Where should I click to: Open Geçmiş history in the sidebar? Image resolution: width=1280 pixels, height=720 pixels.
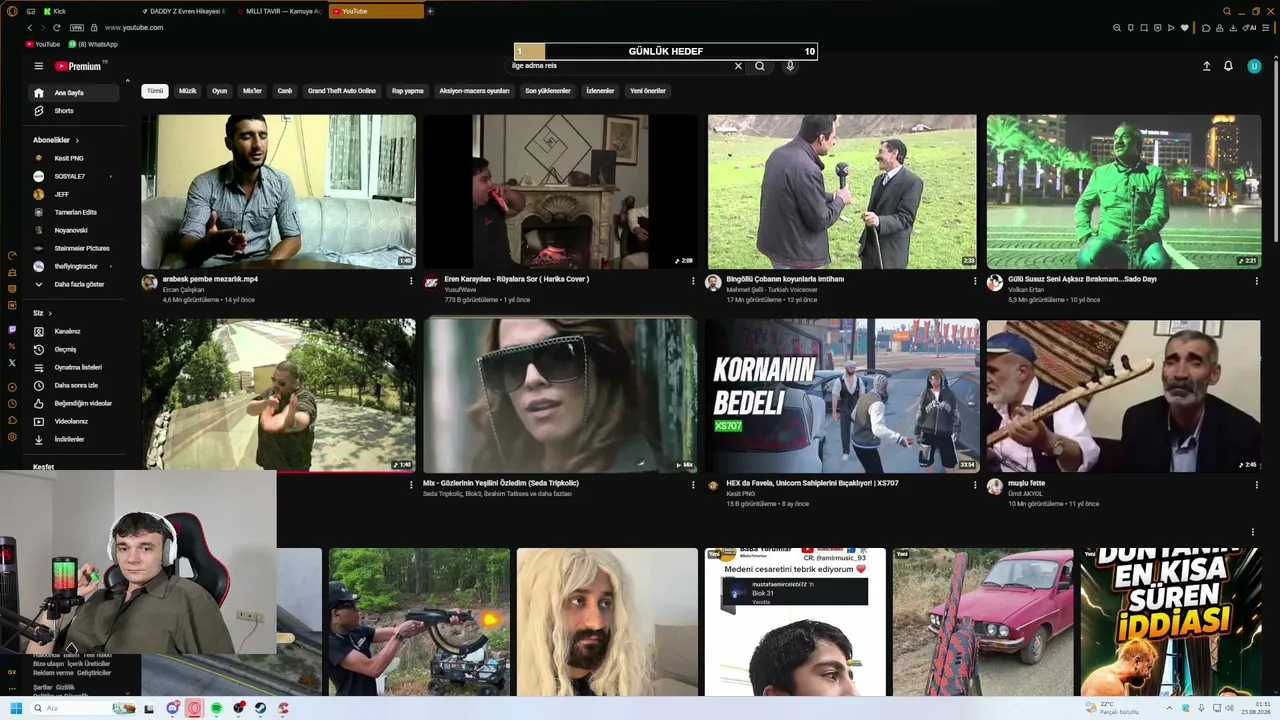point(75,350)
